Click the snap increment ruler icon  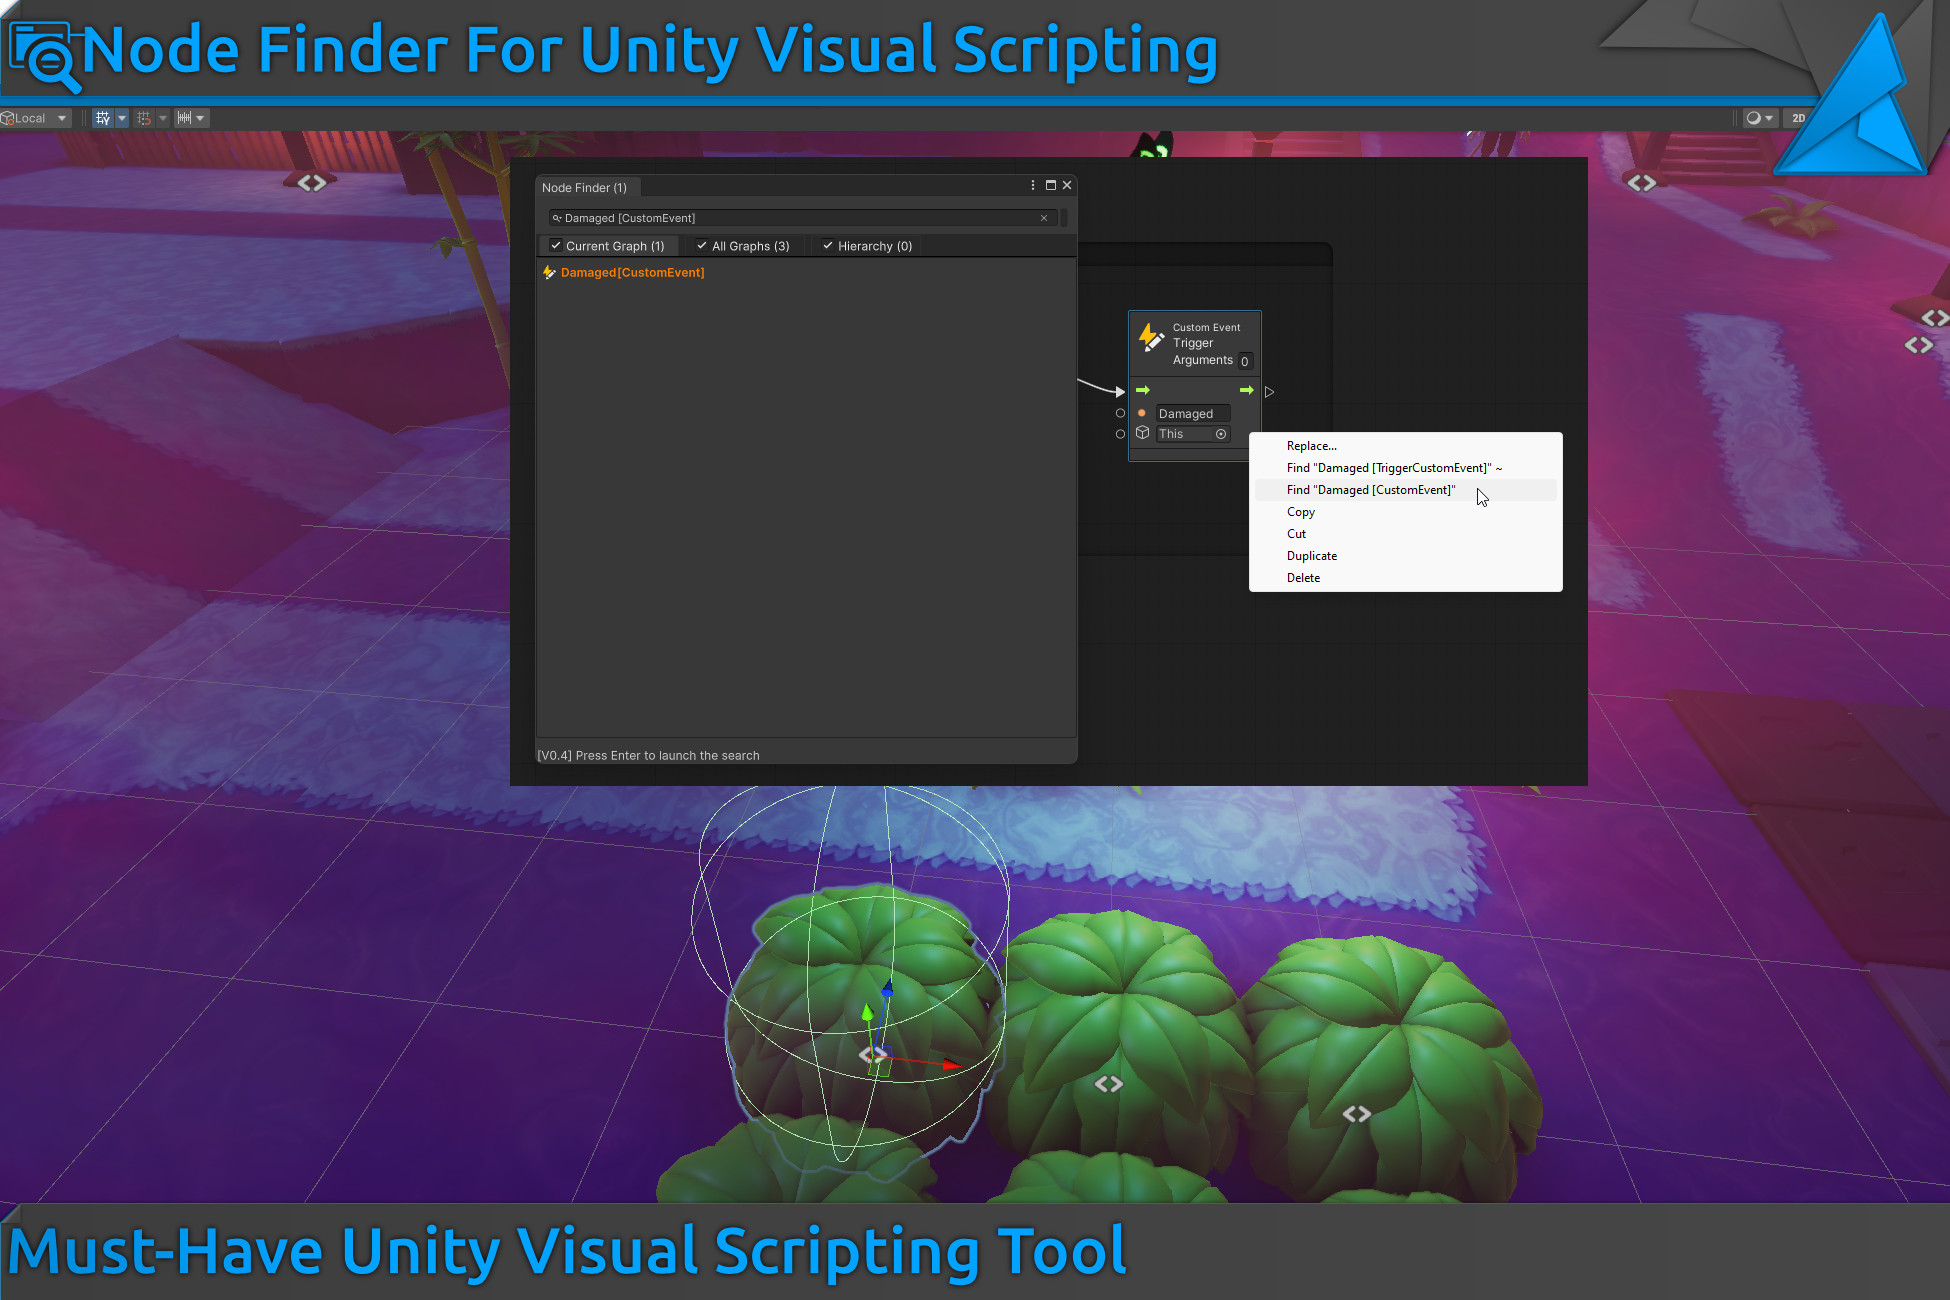pyautogui.click(x=184, y=118)
